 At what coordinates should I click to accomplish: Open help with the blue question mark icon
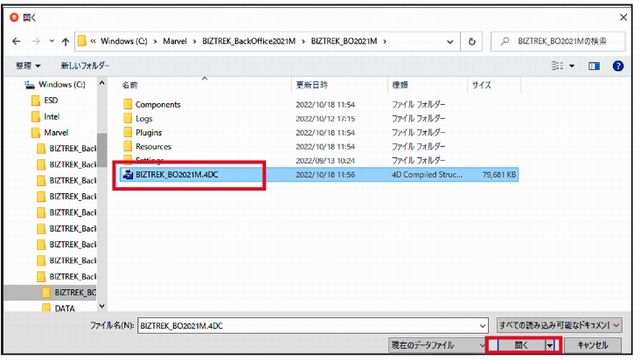(618, 66)
